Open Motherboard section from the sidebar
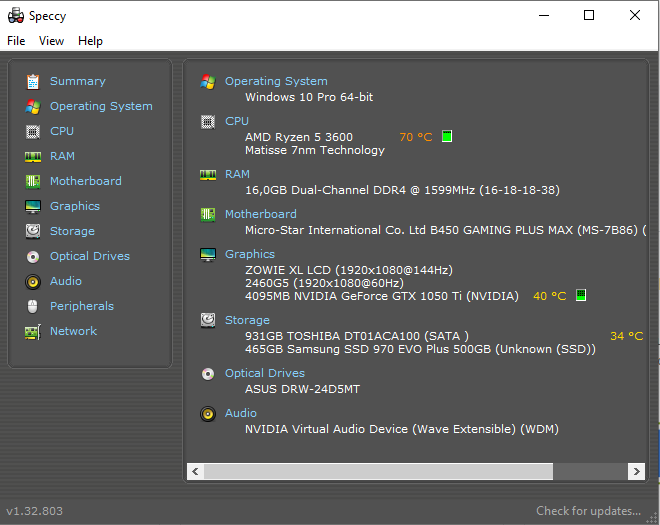Screen dimensions: 660x525 tap(86, 181)
